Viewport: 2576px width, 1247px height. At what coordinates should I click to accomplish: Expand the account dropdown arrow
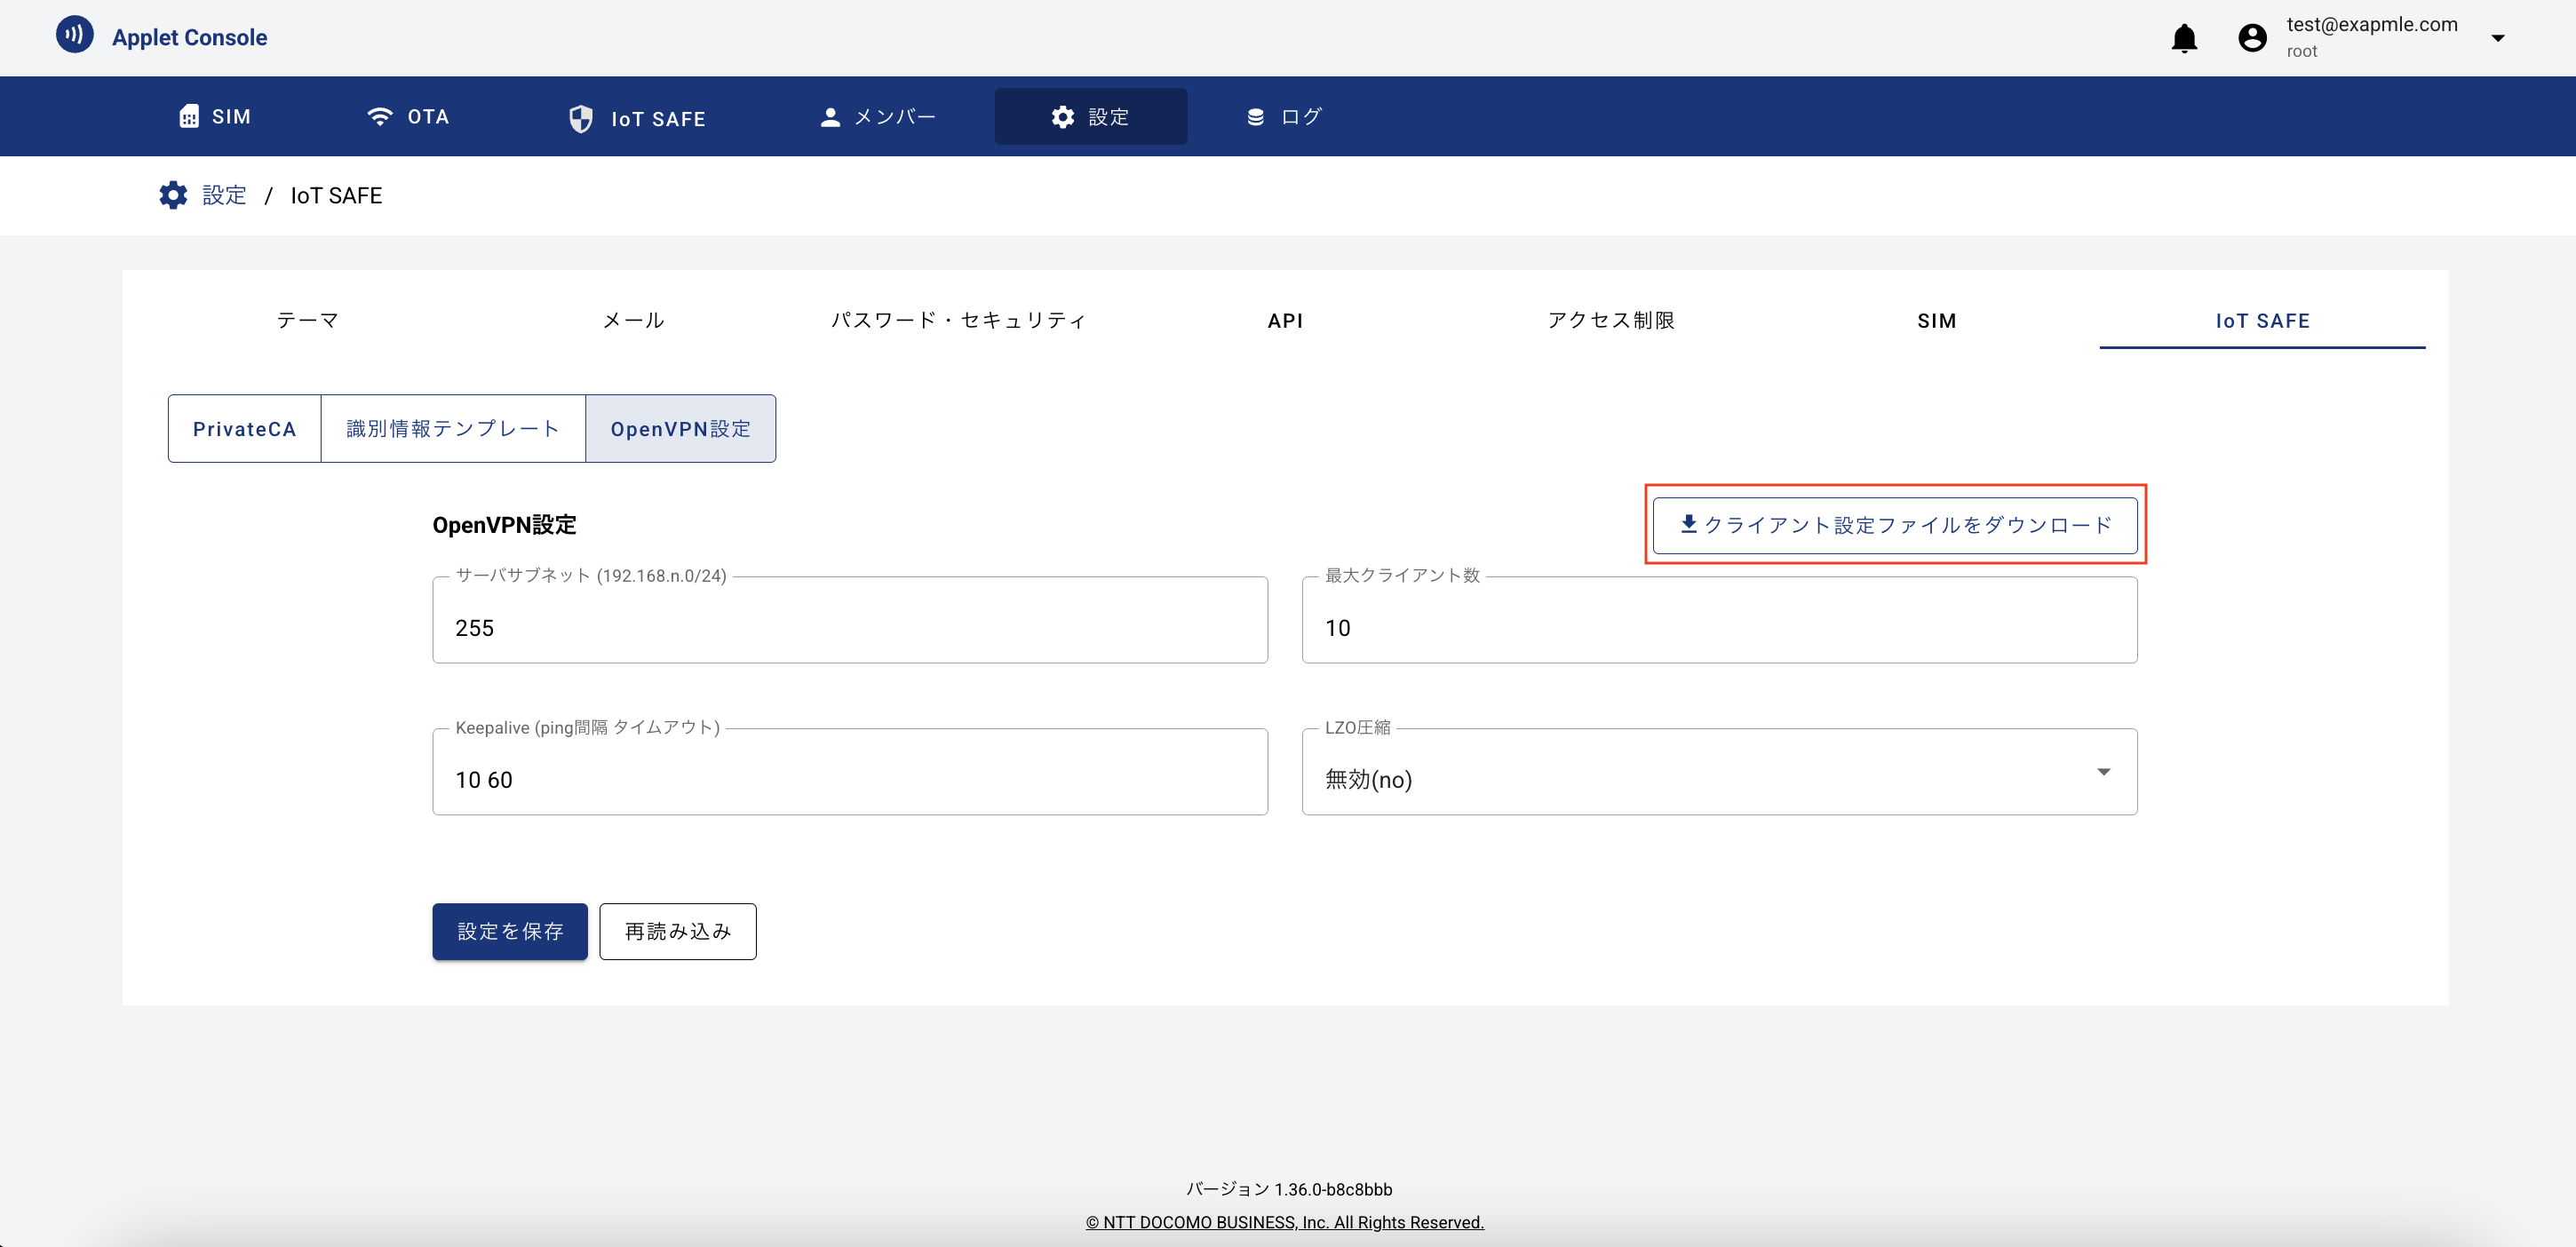coord(2497,38)
